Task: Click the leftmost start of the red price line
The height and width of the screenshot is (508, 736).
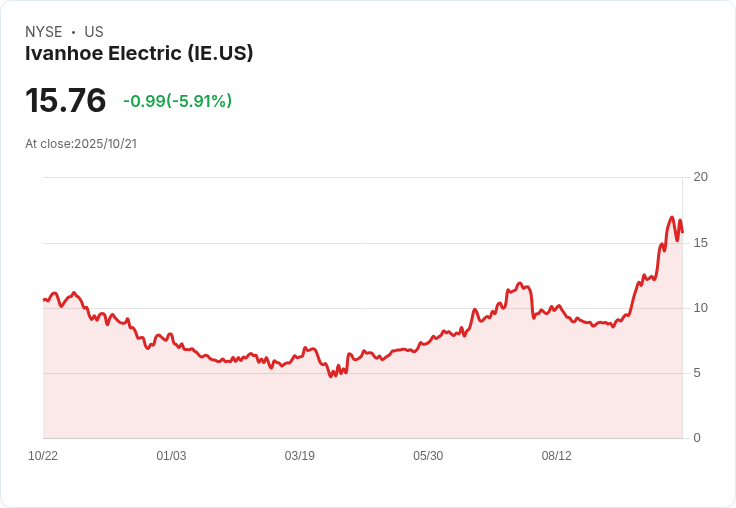Action: pyautogui.click(x=44, y=300)
